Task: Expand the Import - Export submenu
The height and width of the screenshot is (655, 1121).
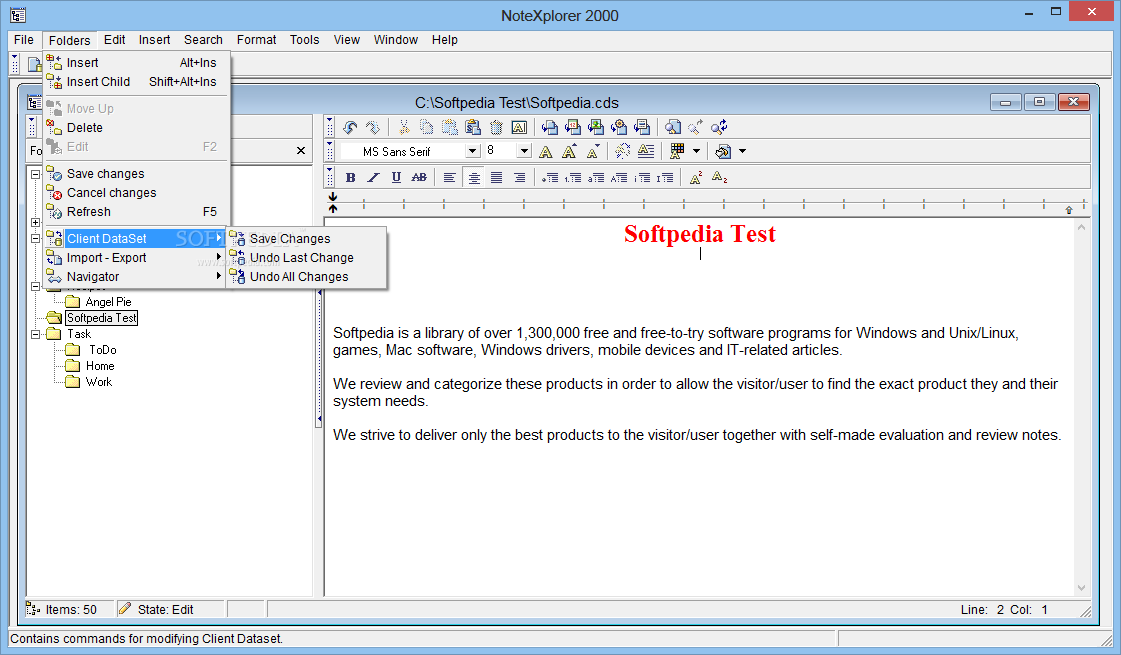Action: point(136,257)
